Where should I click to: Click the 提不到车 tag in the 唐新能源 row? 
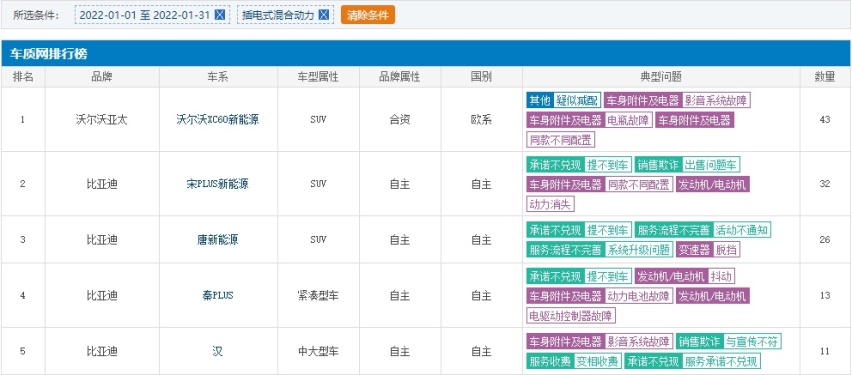click(608, 230)
